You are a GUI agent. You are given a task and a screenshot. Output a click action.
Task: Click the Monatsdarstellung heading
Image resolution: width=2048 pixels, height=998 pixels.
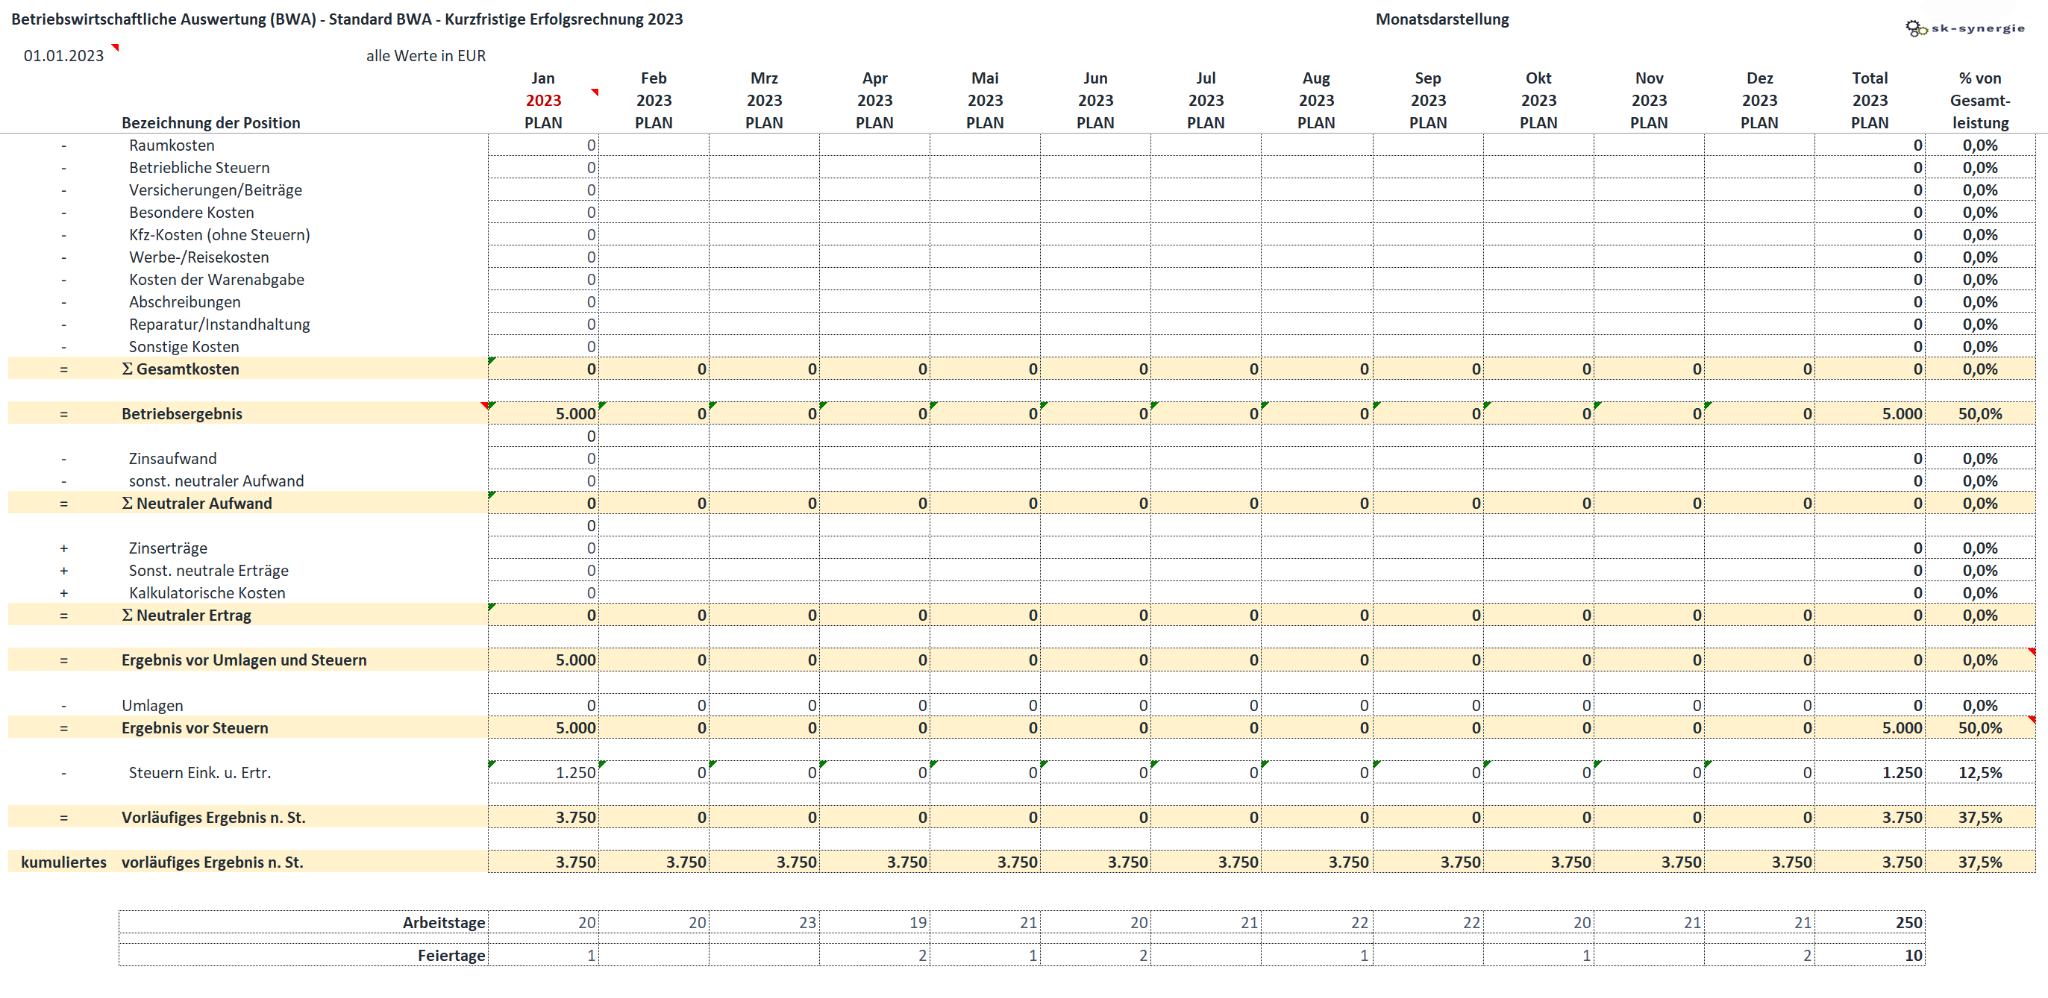(1442, 19)
